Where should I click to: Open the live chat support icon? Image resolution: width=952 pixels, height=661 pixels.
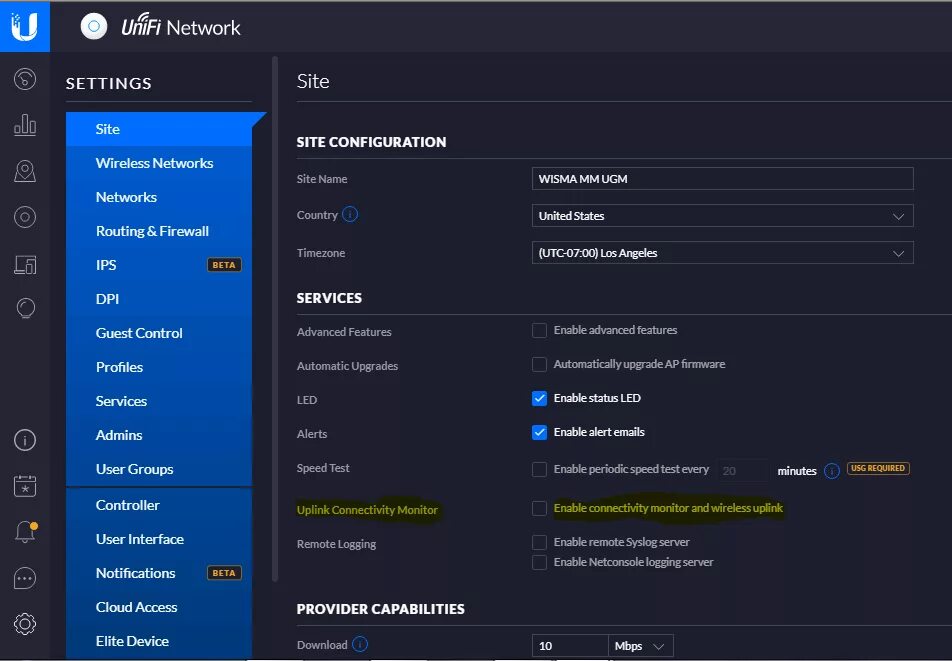25,578
